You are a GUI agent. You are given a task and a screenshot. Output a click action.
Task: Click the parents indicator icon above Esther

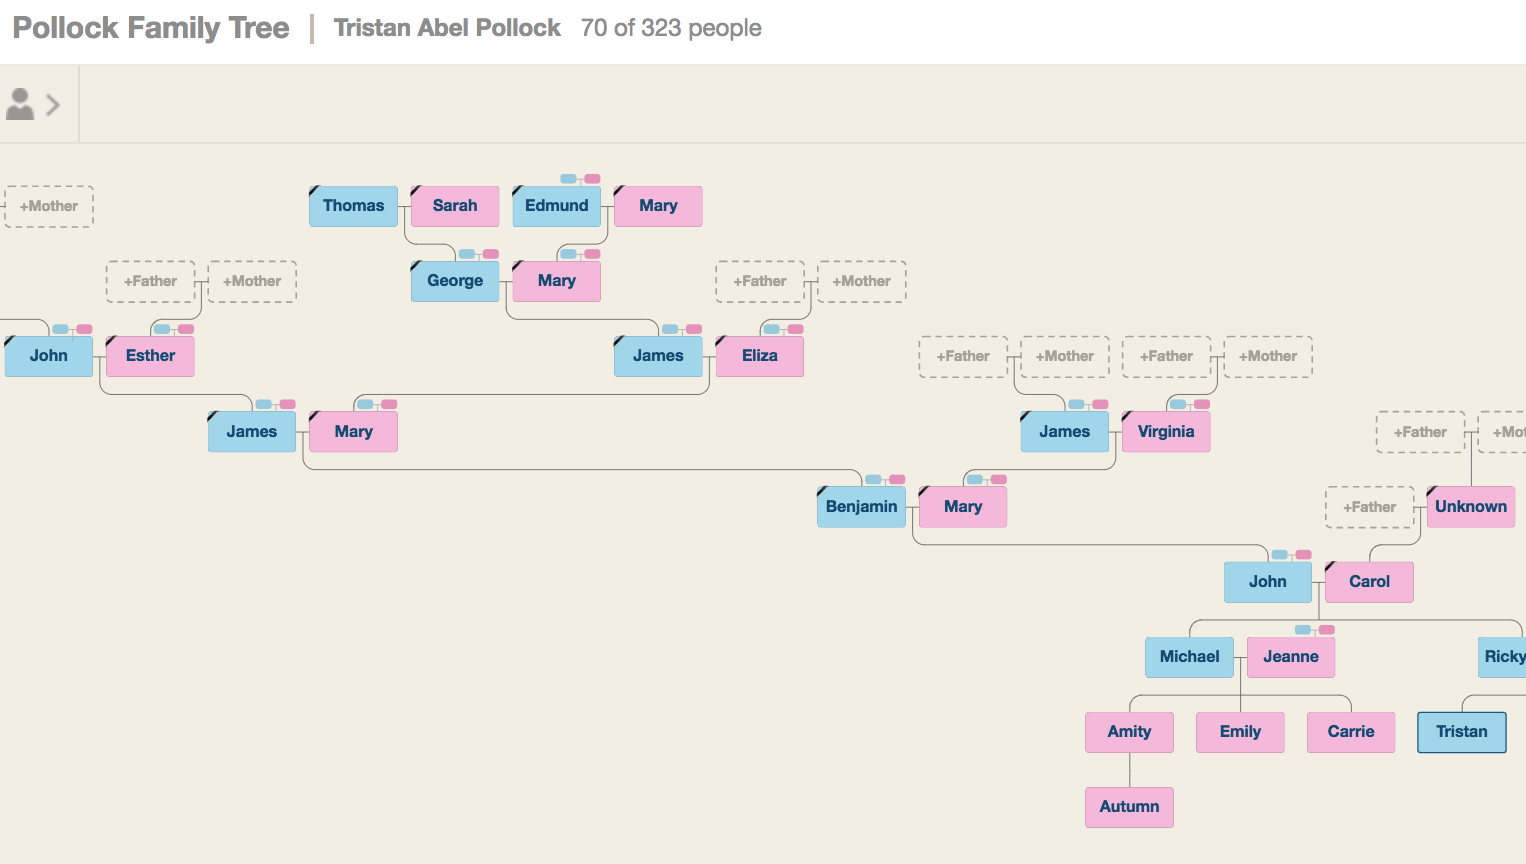click(x=173, y=329)
